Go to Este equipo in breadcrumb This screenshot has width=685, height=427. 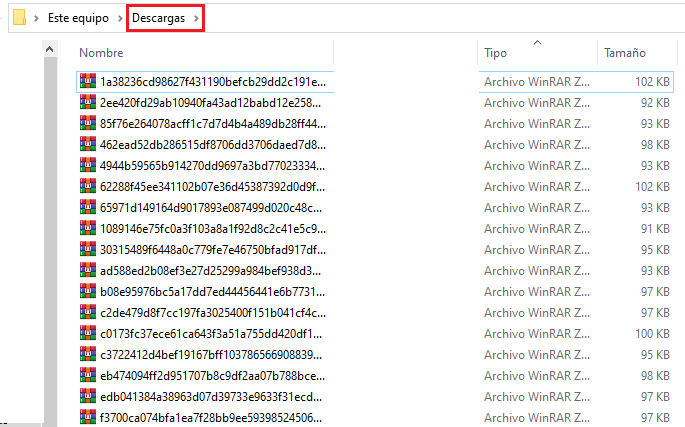(78, 19)
